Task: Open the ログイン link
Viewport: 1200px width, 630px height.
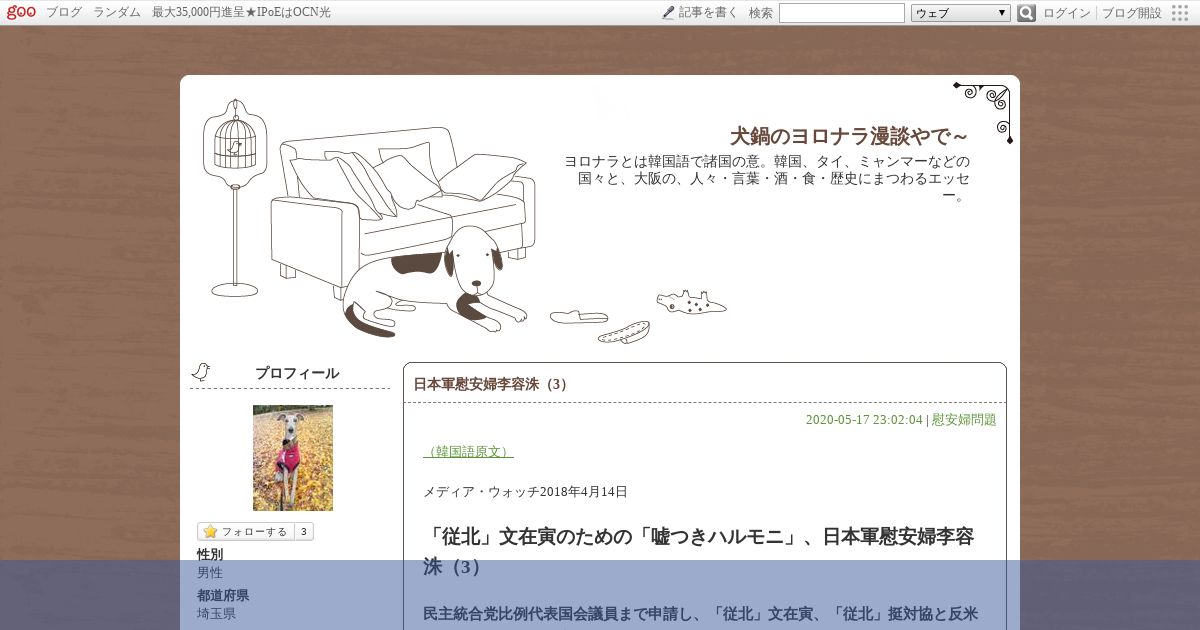Action: tap(1067, 13)
